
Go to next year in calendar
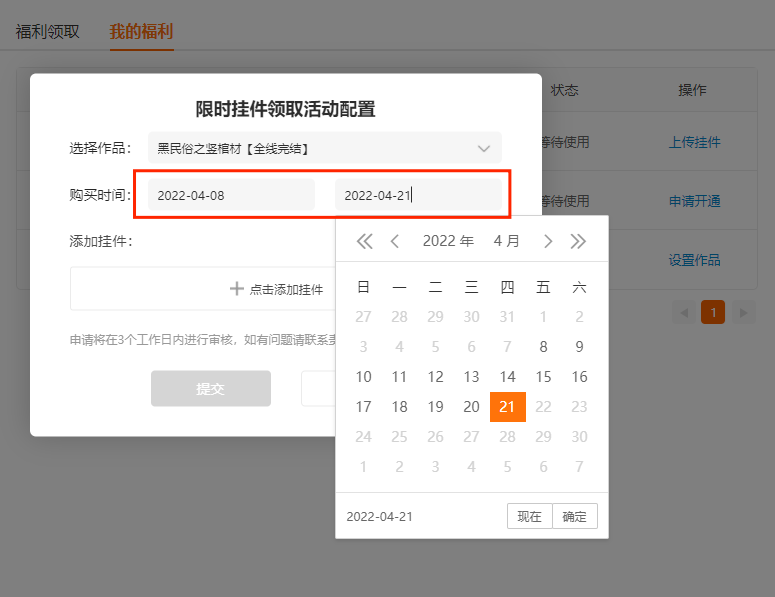pyautogui.click(x=578, y=241)
